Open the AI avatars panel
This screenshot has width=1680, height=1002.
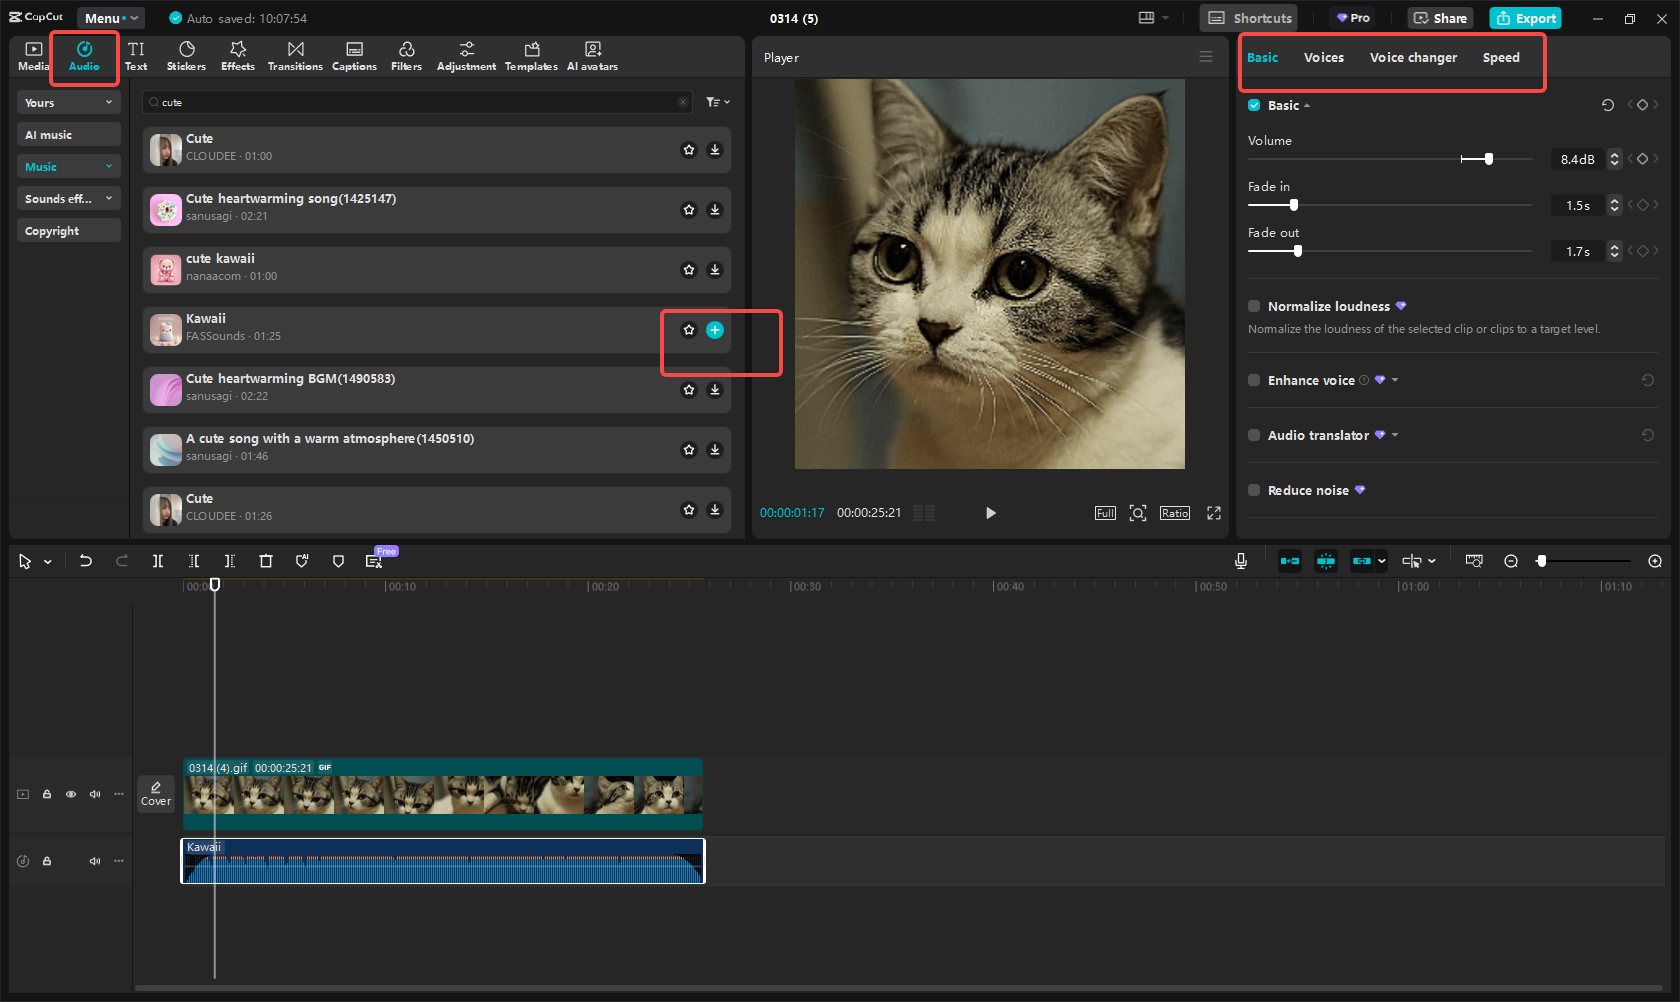(592, 55)
